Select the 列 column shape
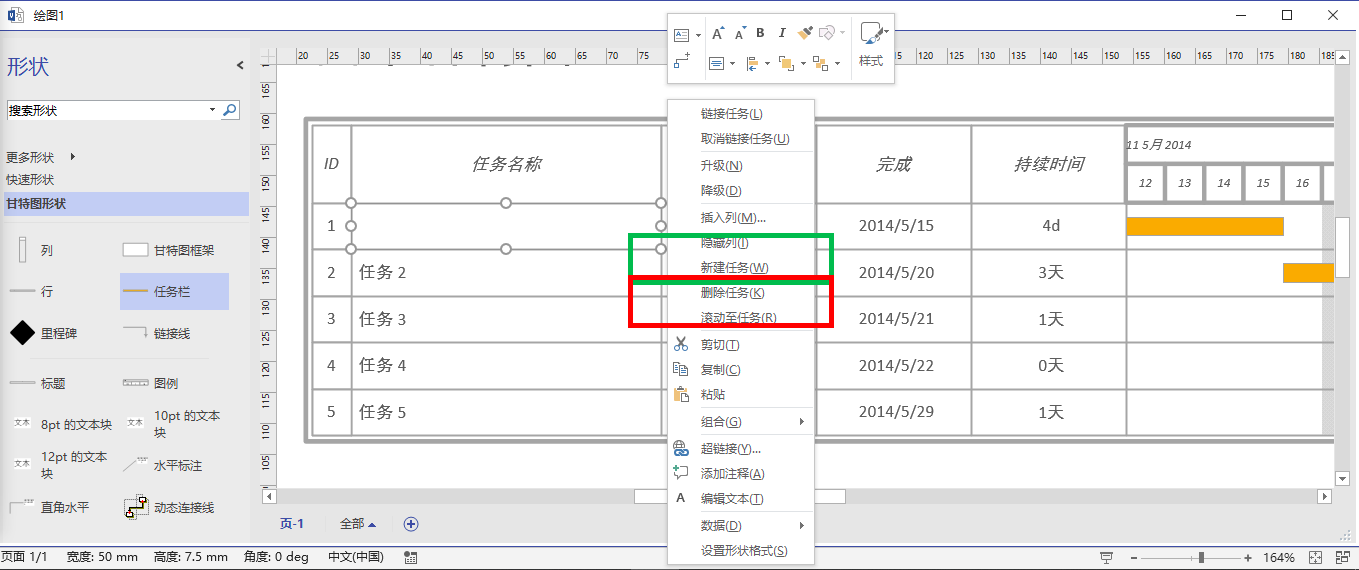Screen dimensions: 1359x570 point(34,250)
